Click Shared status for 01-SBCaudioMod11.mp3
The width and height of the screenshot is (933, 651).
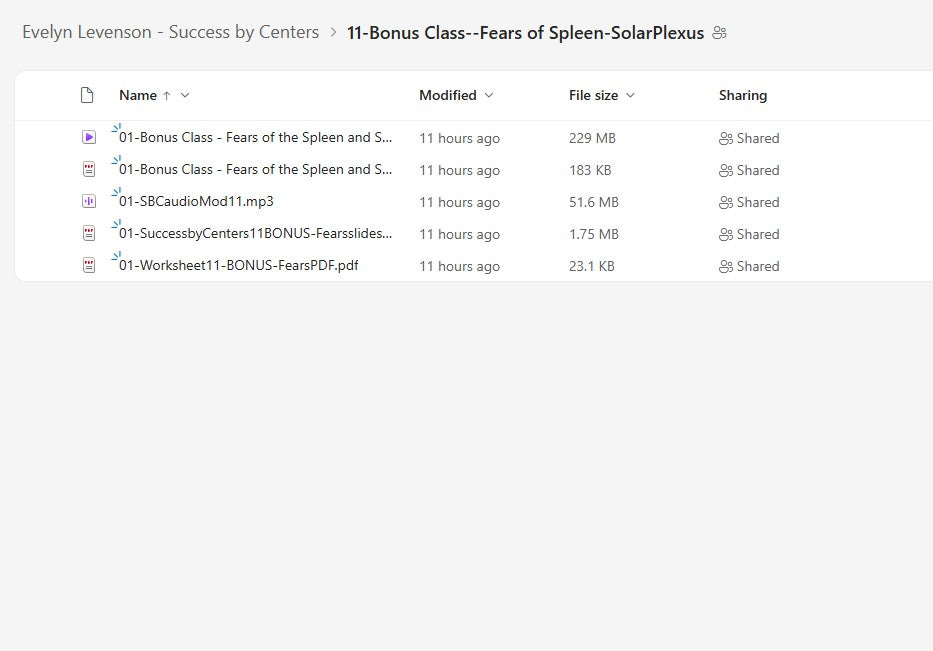(x=757, y=203)
